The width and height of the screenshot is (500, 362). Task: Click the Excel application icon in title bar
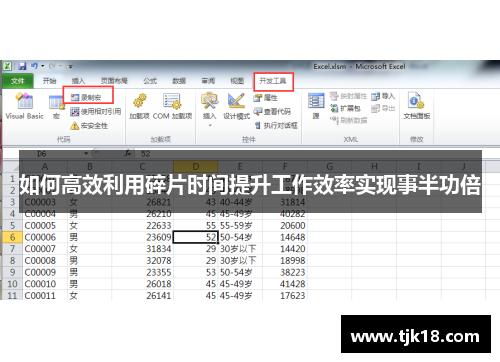[x=8, y=66]
